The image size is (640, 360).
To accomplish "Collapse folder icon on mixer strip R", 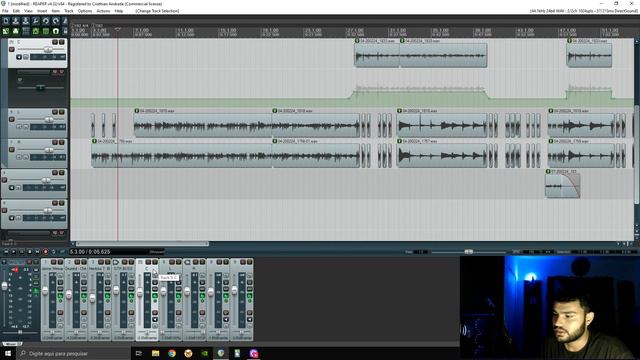I will tap(187, 262).
